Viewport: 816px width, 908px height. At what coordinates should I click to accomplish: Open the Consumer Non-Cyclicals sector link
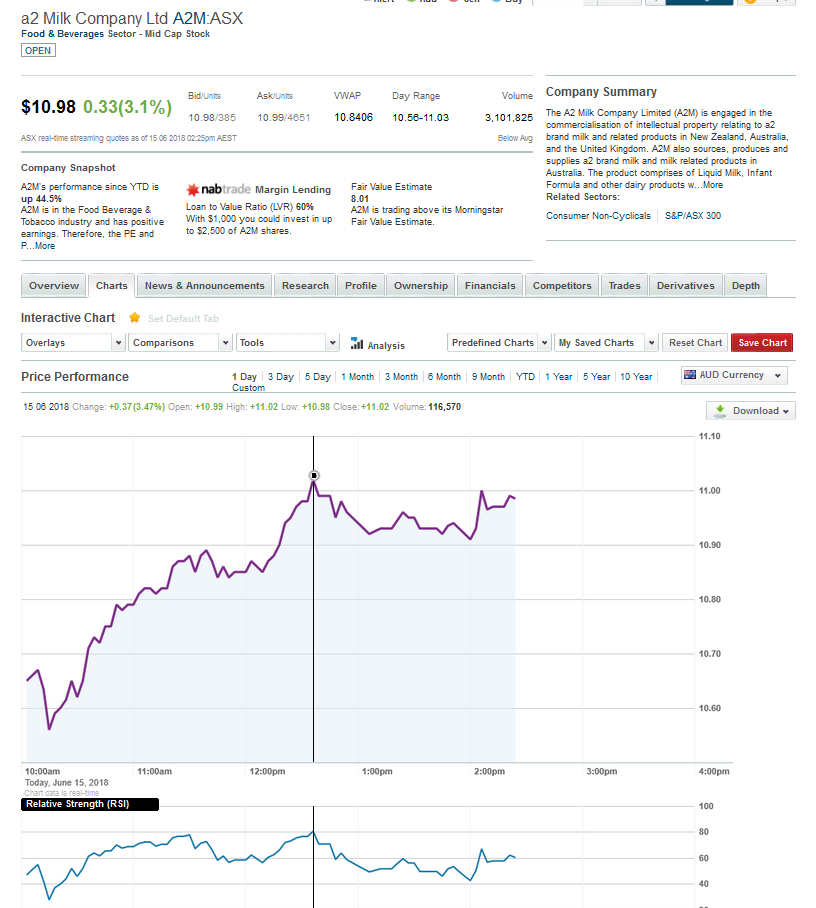pos(598,215)
